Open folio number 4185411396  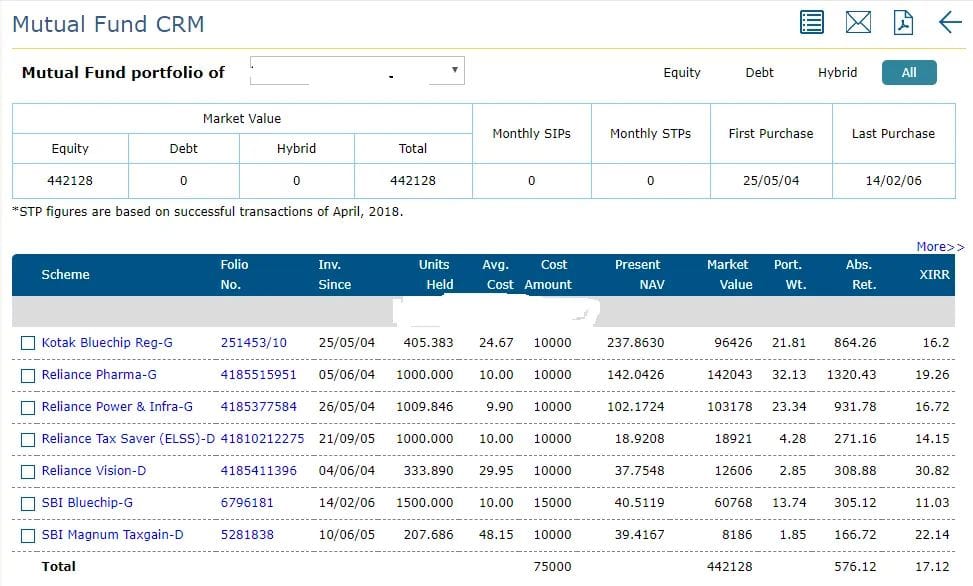tap(259, 471)
